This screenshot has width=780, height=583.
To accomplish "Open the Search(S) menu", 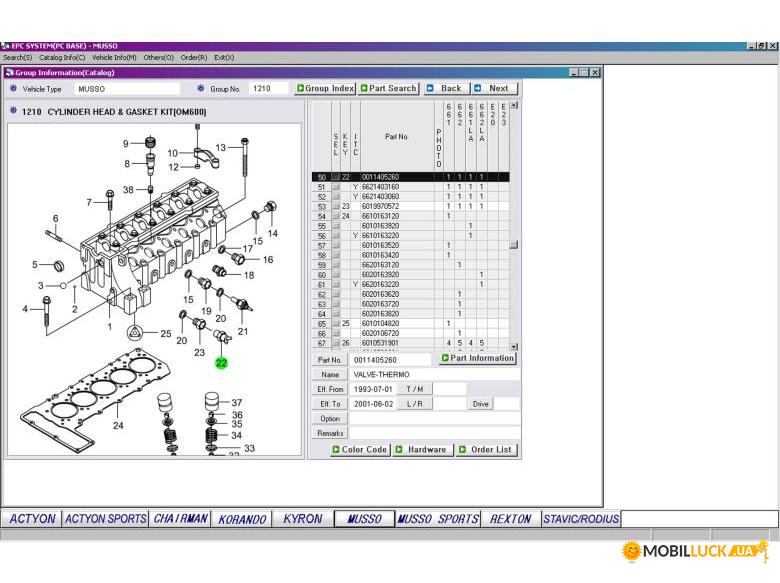I will point(17,58).
